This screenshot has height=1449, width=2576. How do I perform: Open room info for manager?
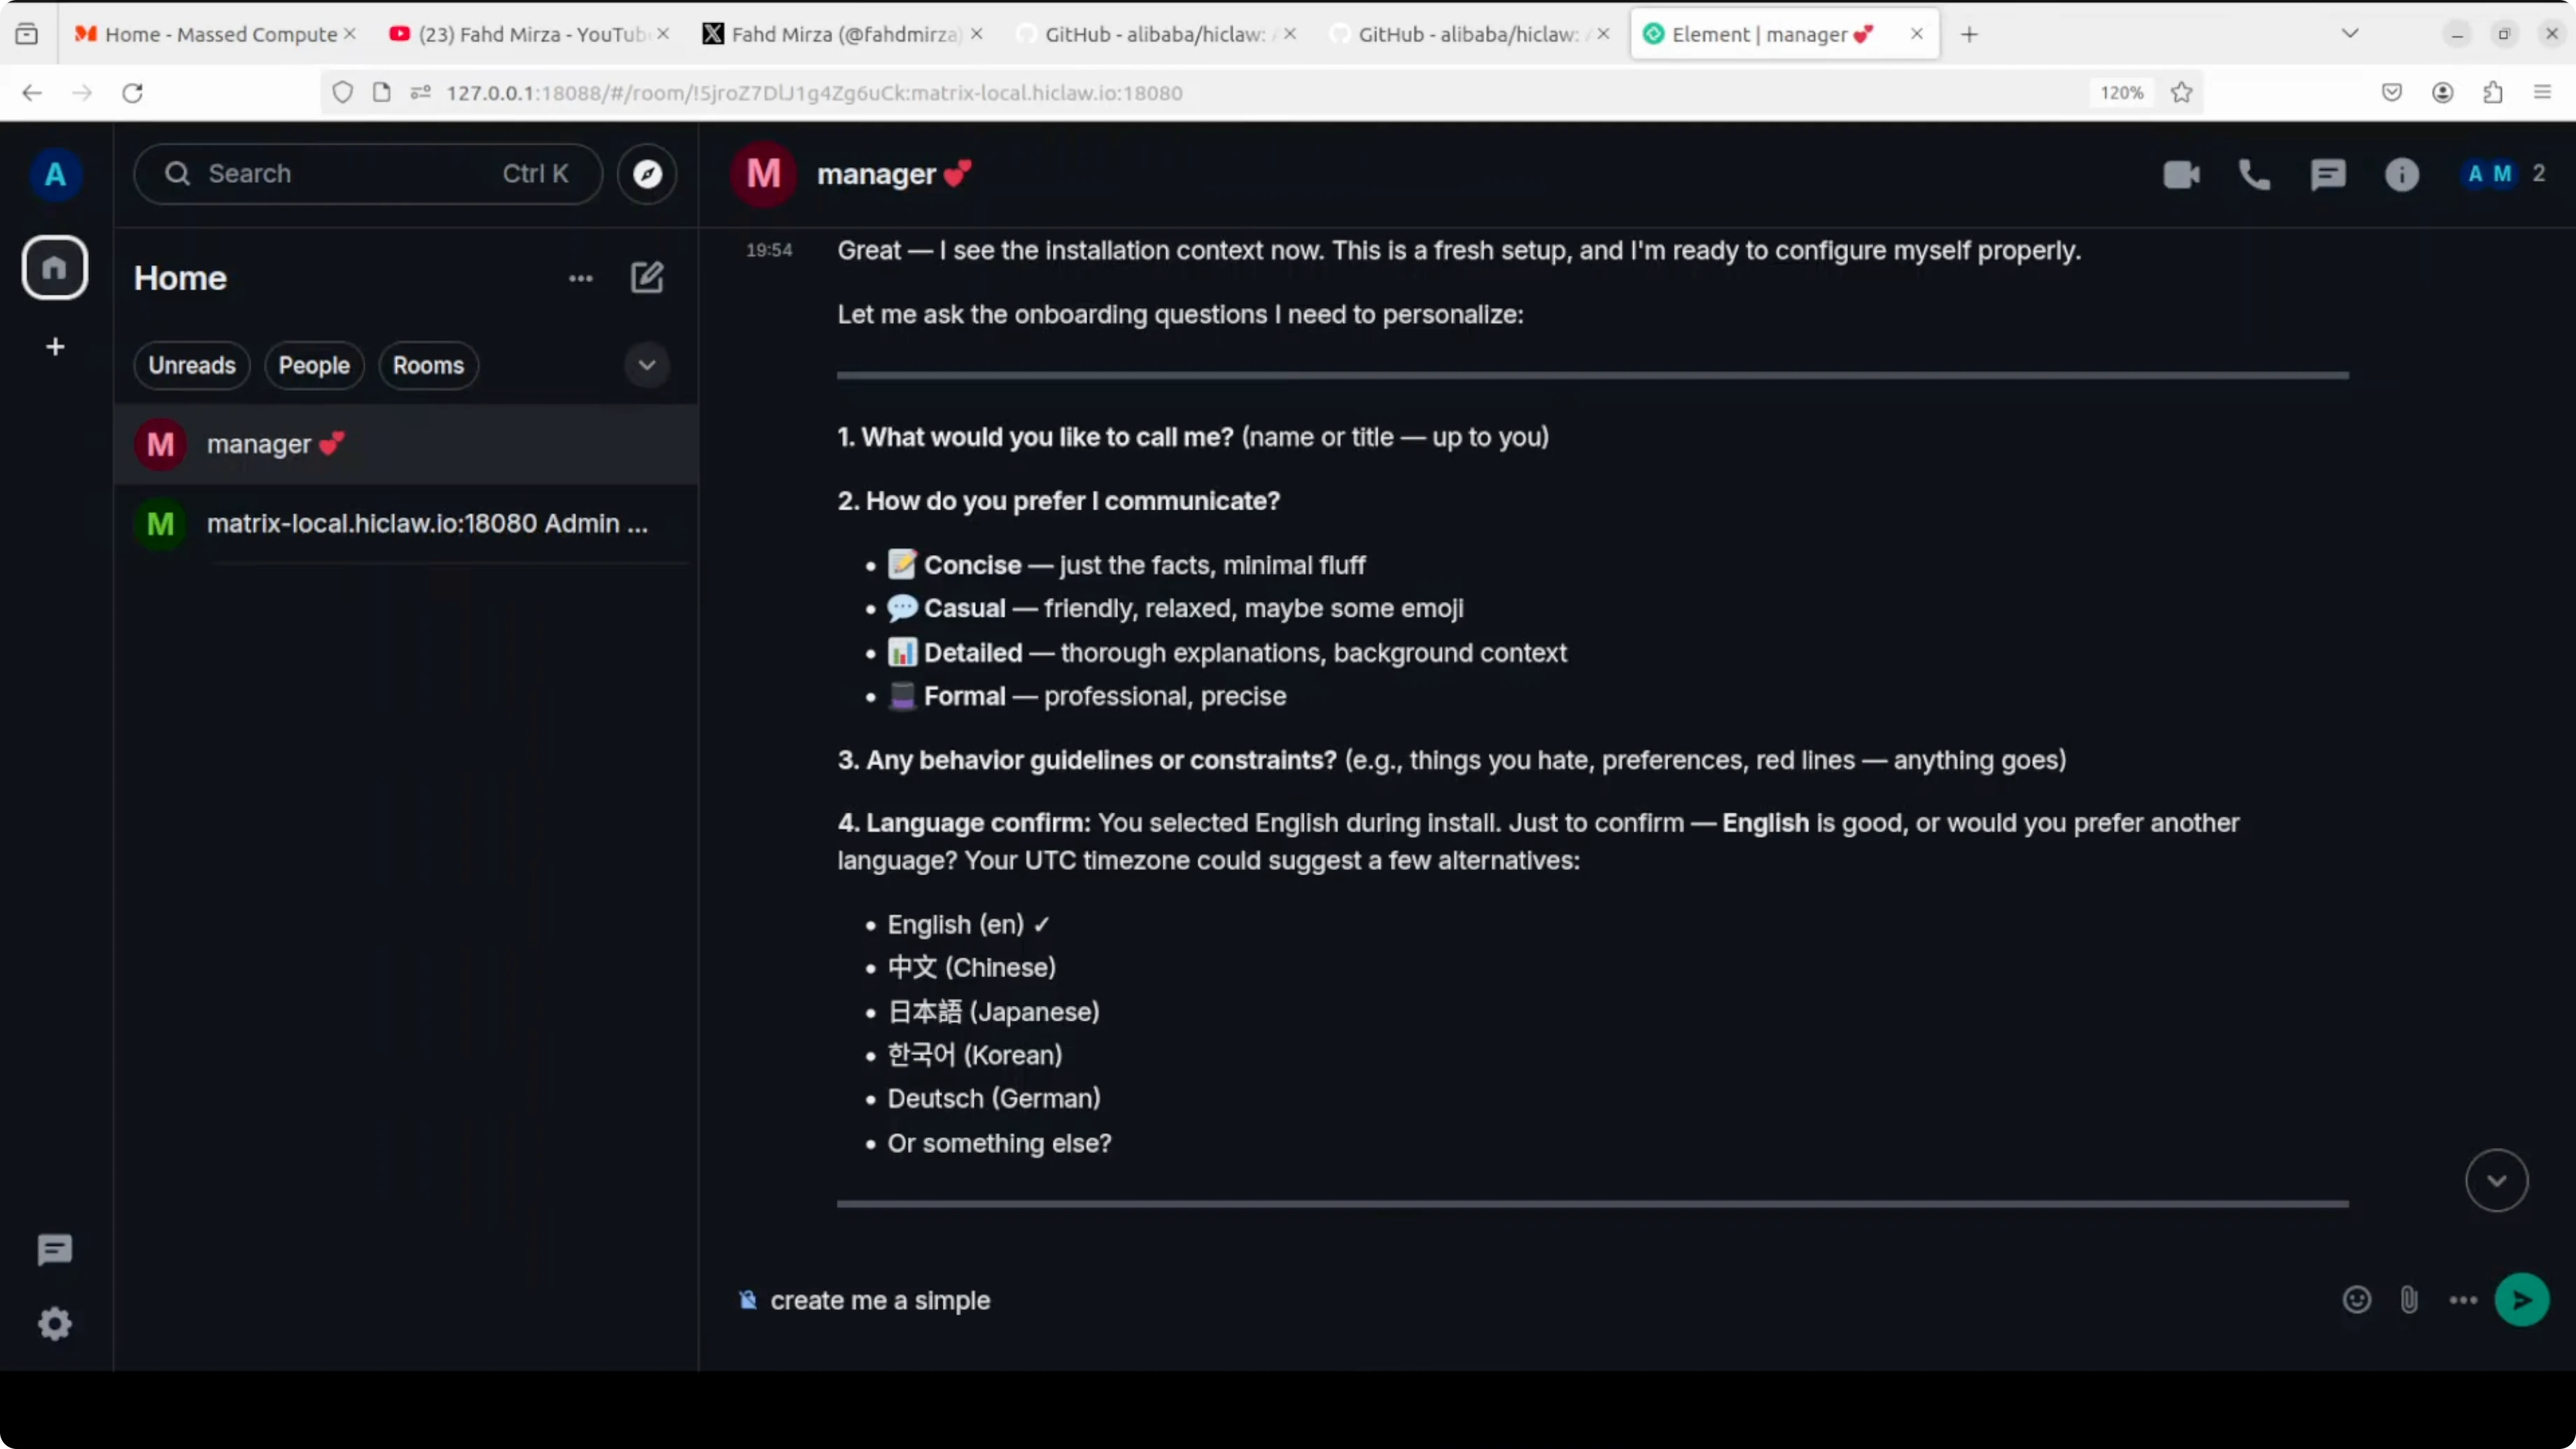[x=2402, y=174]
